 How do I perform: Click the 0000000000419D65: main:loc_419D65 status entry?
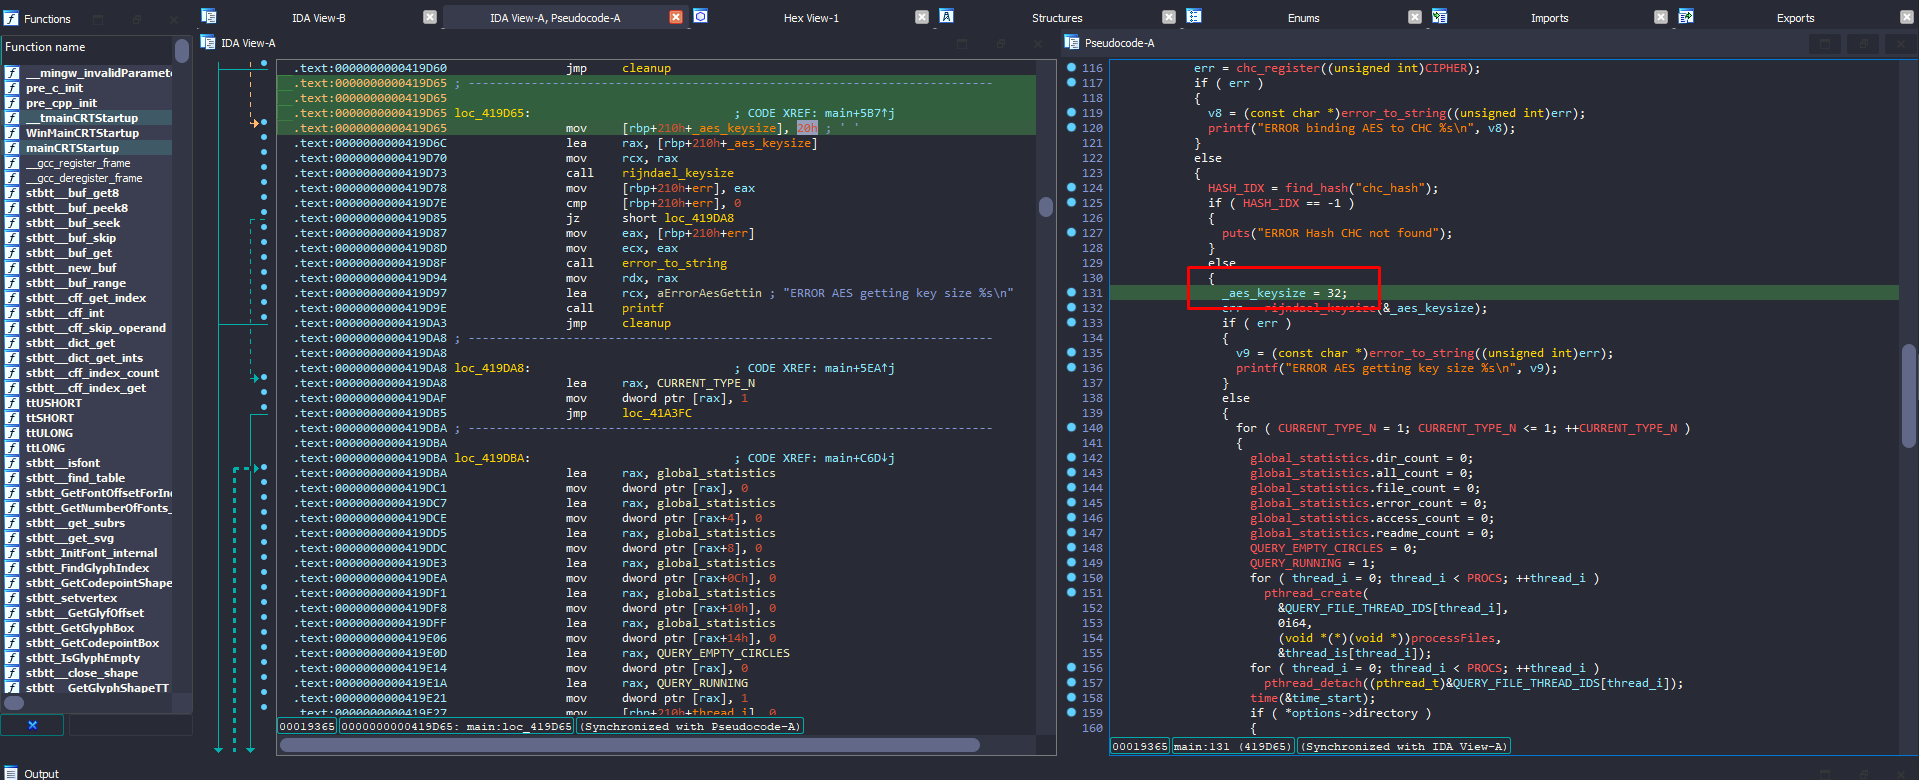457,726
